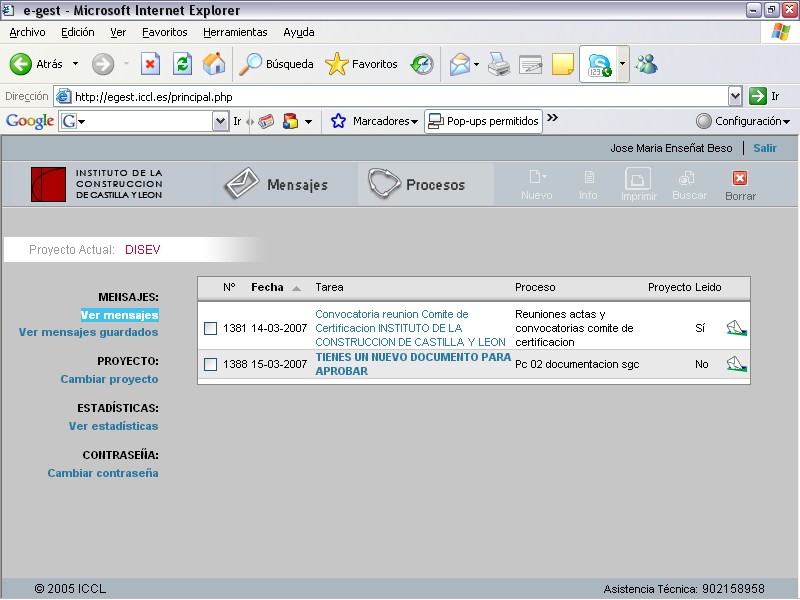This screenshot has width=800, height=600.
Task: Sort by the Tarea column header
Action: [x=329, y=287]
